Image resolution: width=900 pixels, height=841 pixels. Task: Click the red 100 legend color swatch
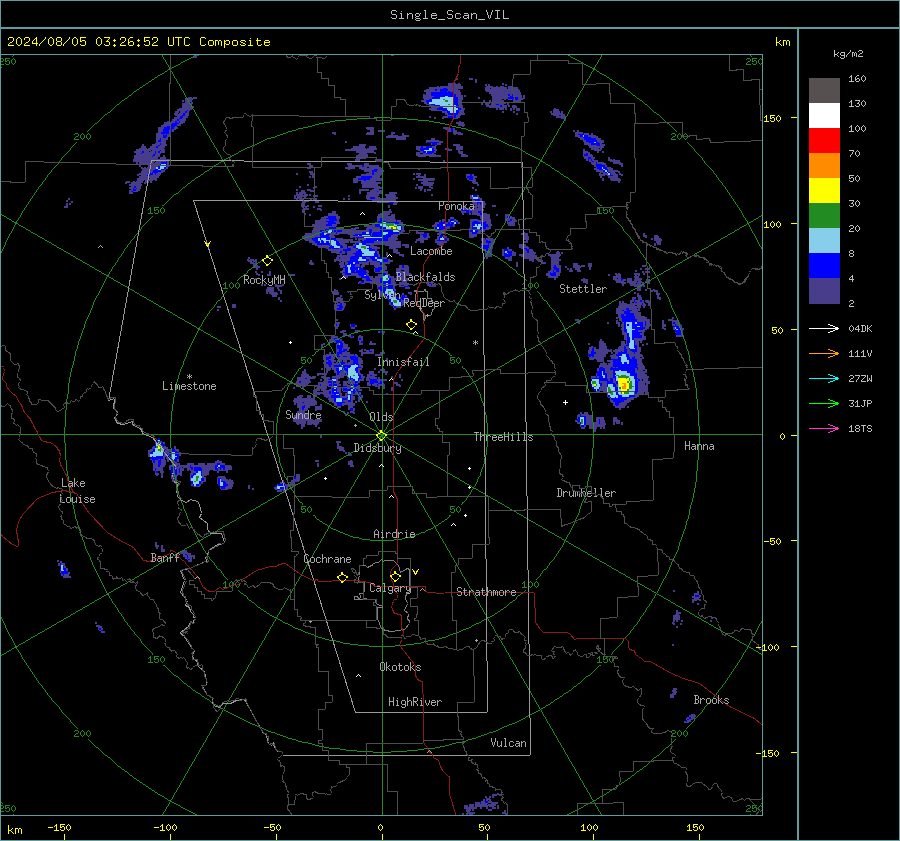point(824,141)
